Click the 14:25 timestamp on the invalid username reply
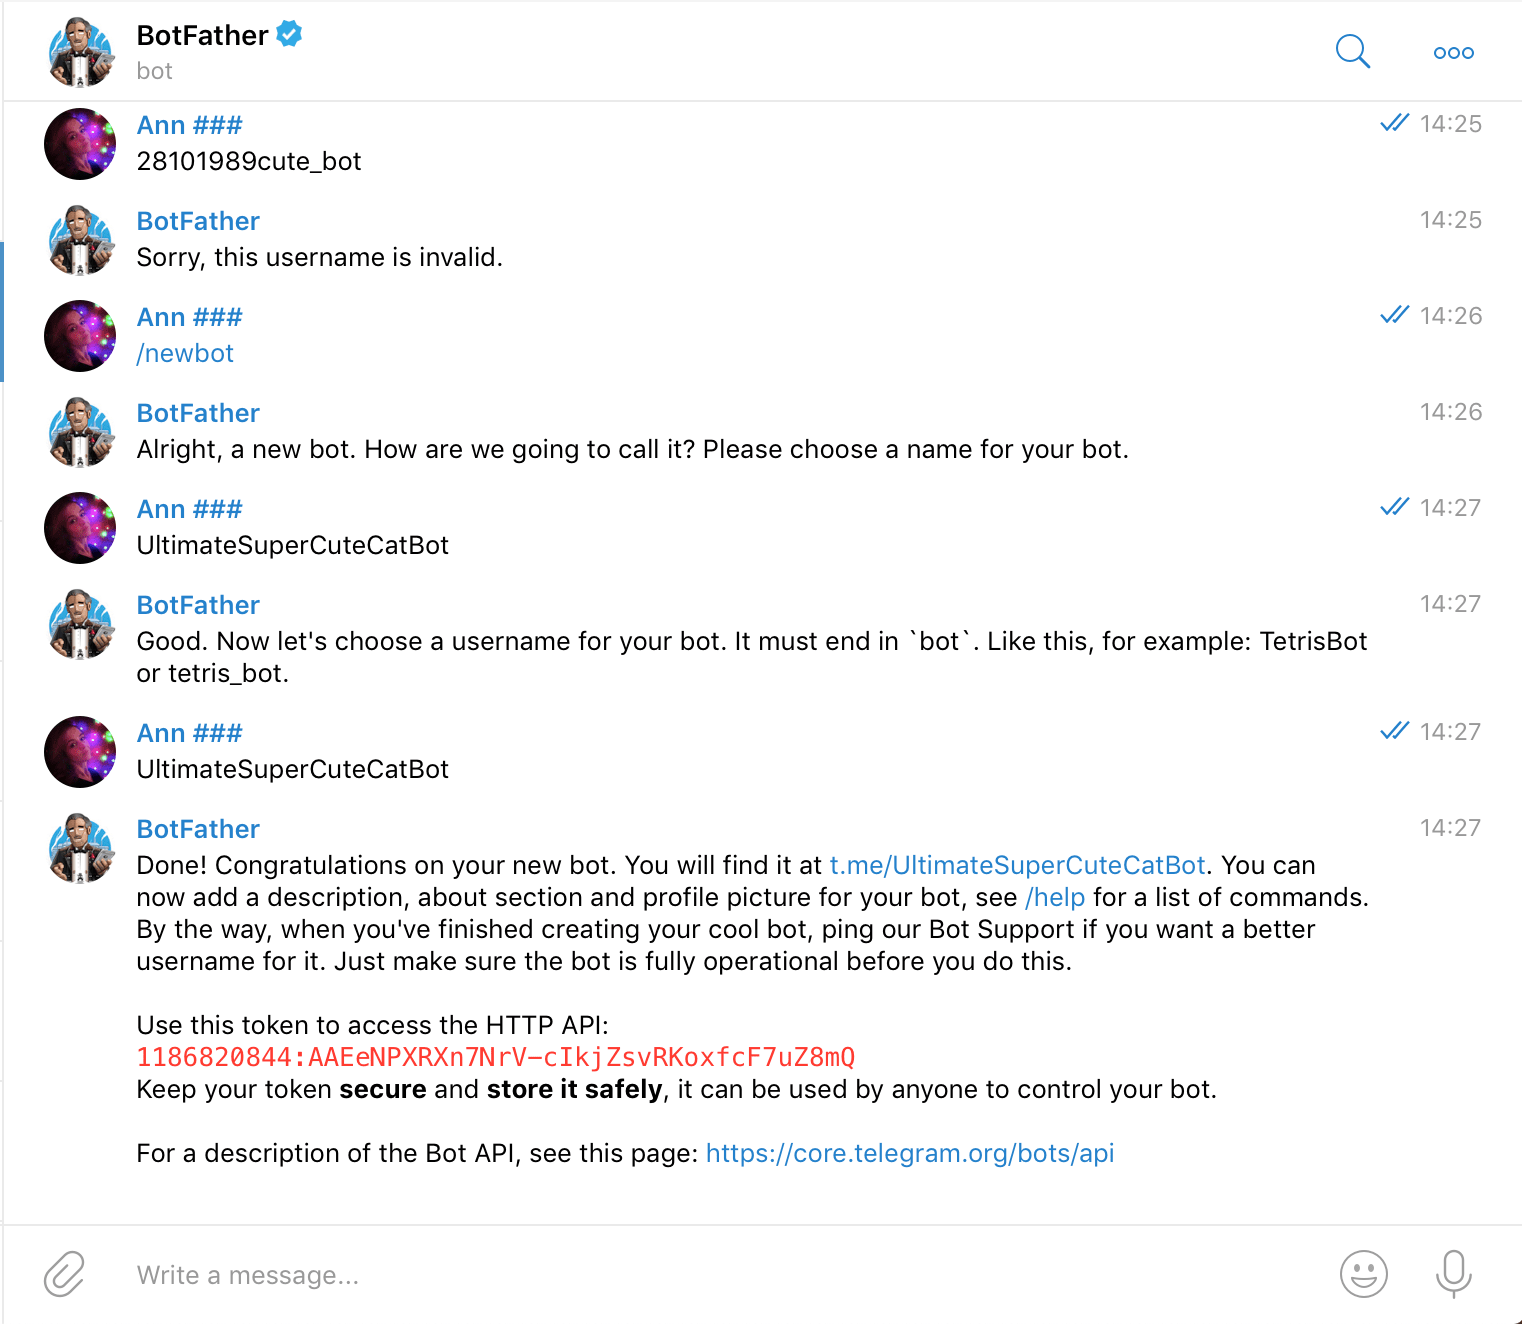This screenshot has height=1324, width=1522. 1451,219
